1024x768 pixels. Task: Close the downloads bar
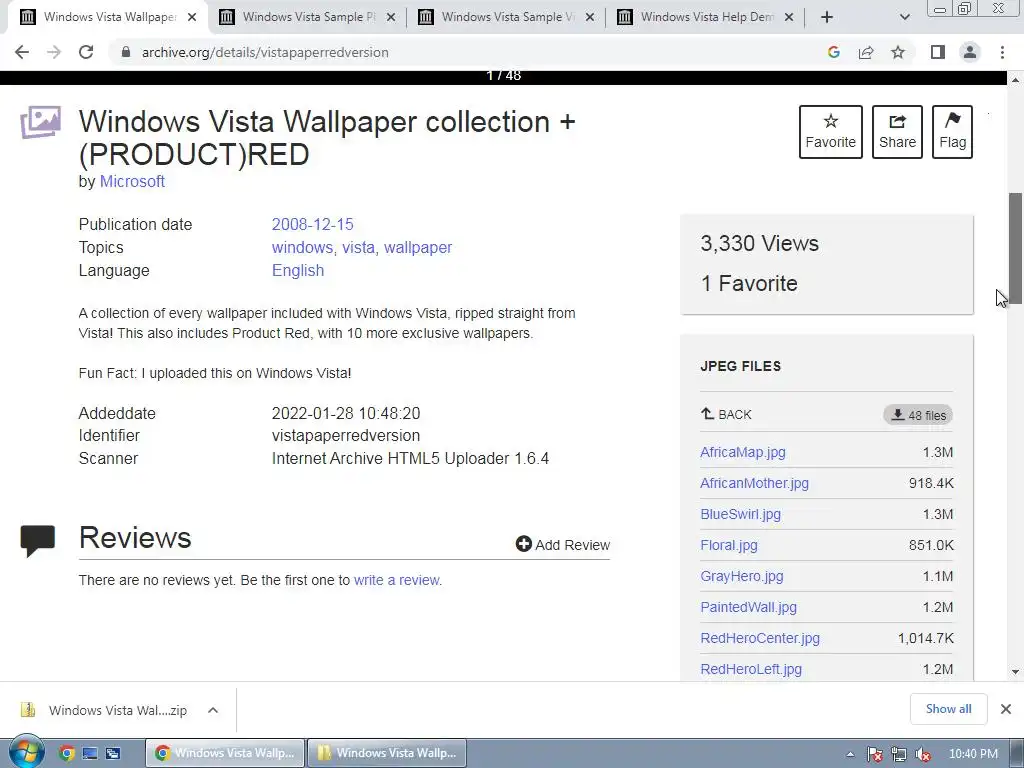point(1006,709)
